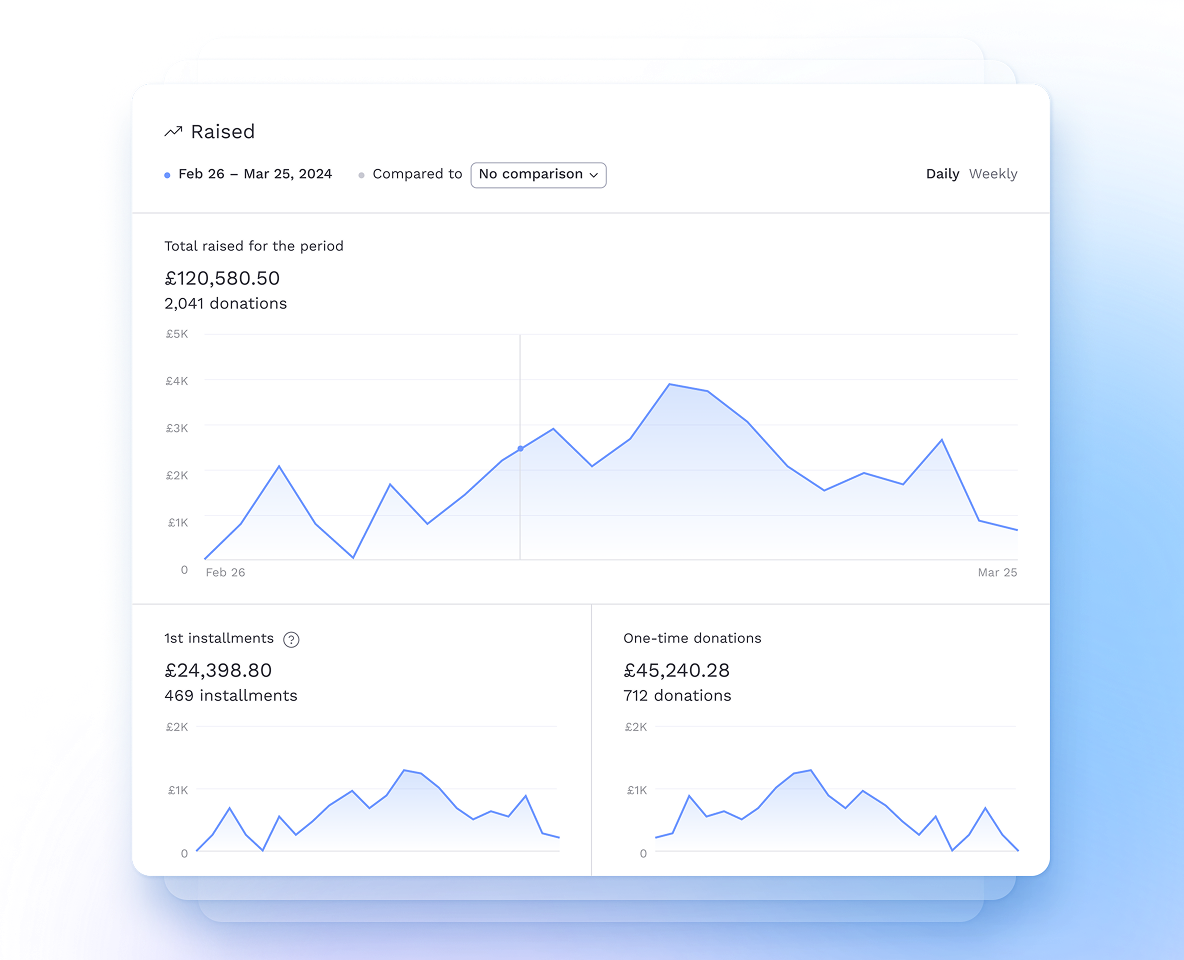Open the date range Feb 26 – Mar 25 selector
Image resolution: width=1184 pixels, height=960 pixels.
[x=254, y=173]
